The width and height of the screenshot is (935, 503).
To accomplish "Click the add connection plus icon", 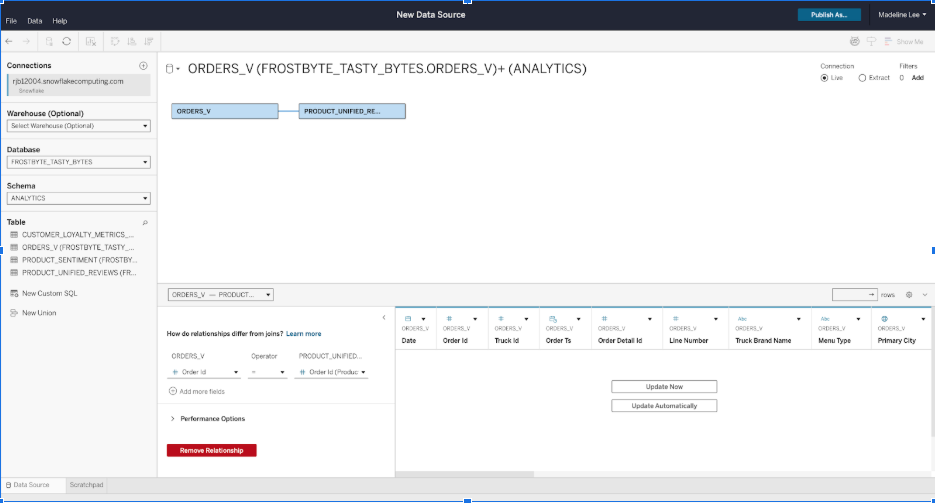I will [x=143, y=65].
